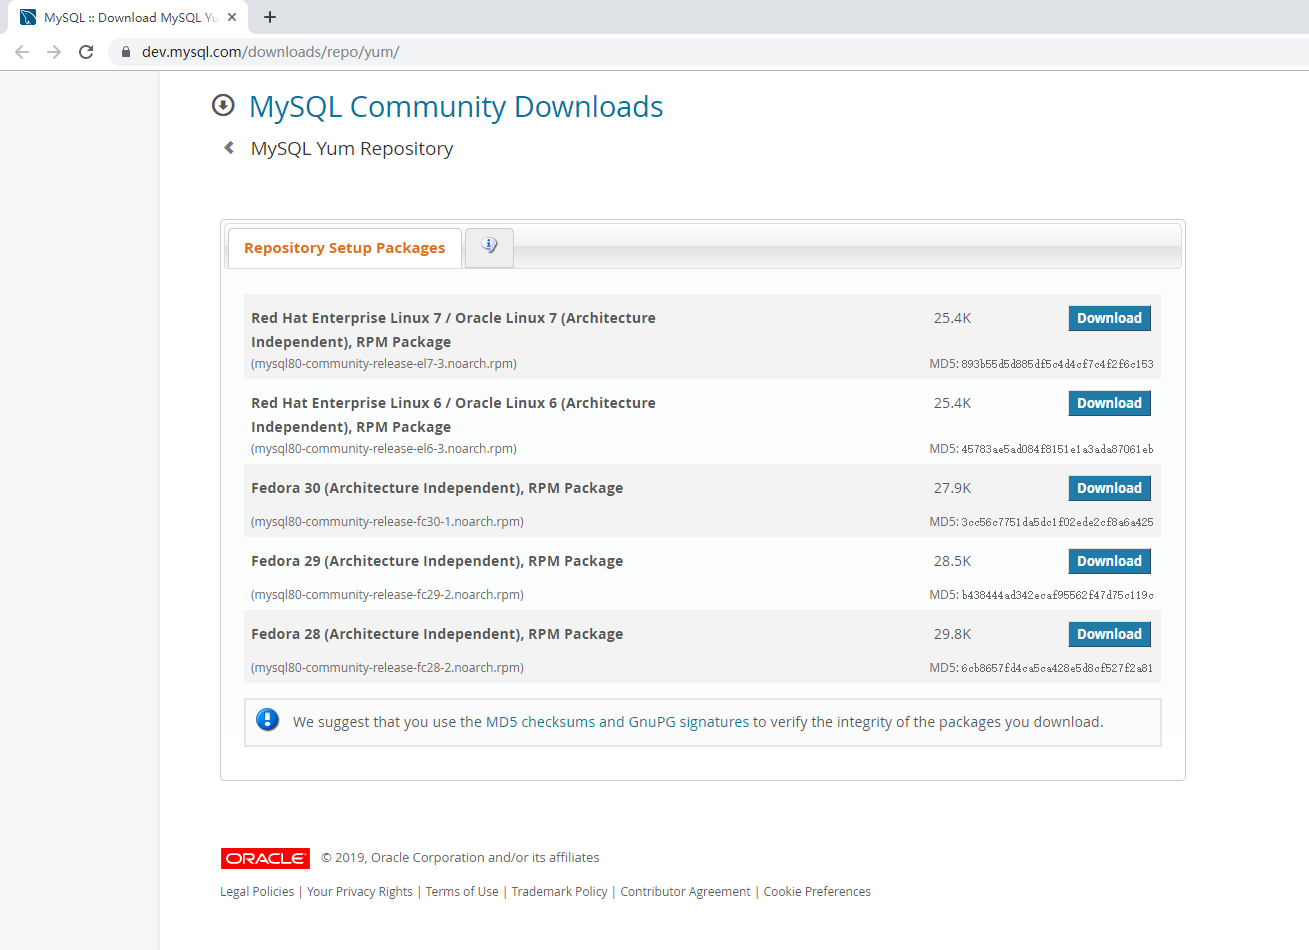This screenshot has width=1309, height=950.
Task: Reload the page with refresh icon
Action: pyautogui.click(x=86, y=52)
